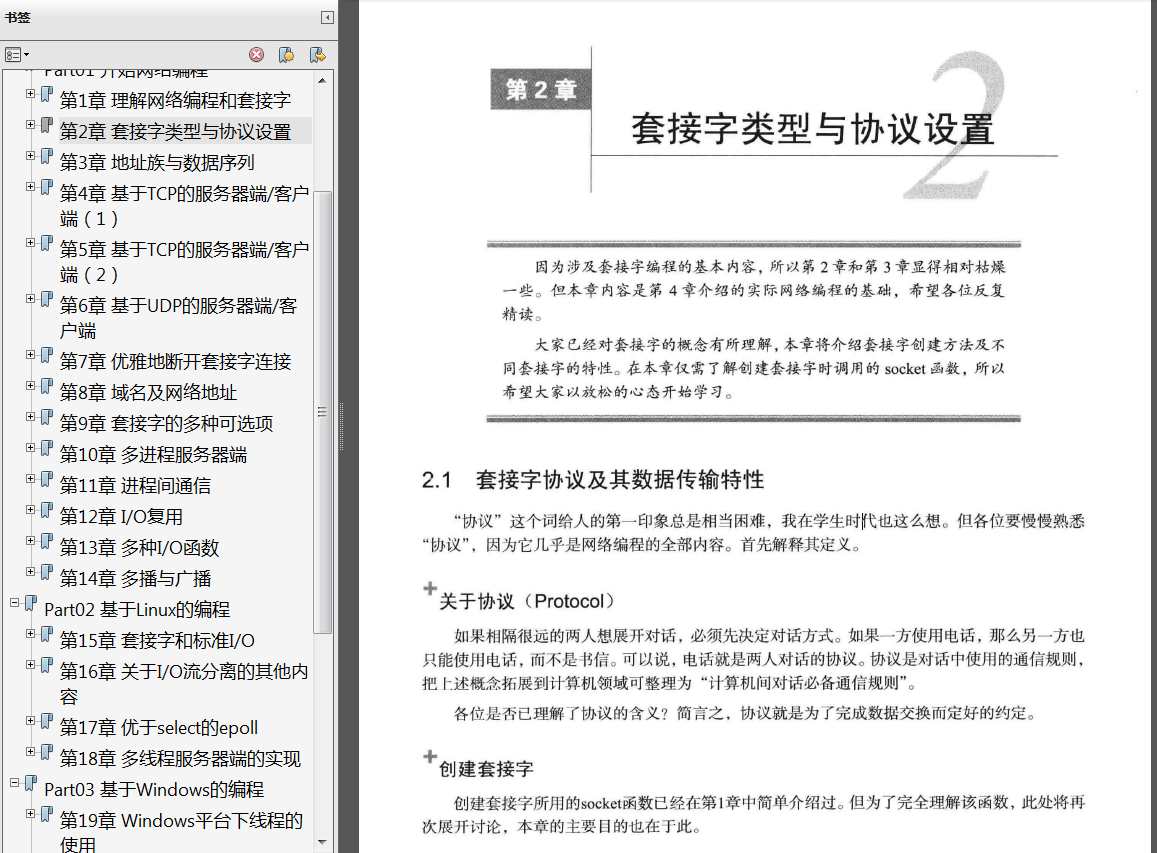
Task: Open bookmark 第13章 多种I/O函数
Action: click(139, 548)
